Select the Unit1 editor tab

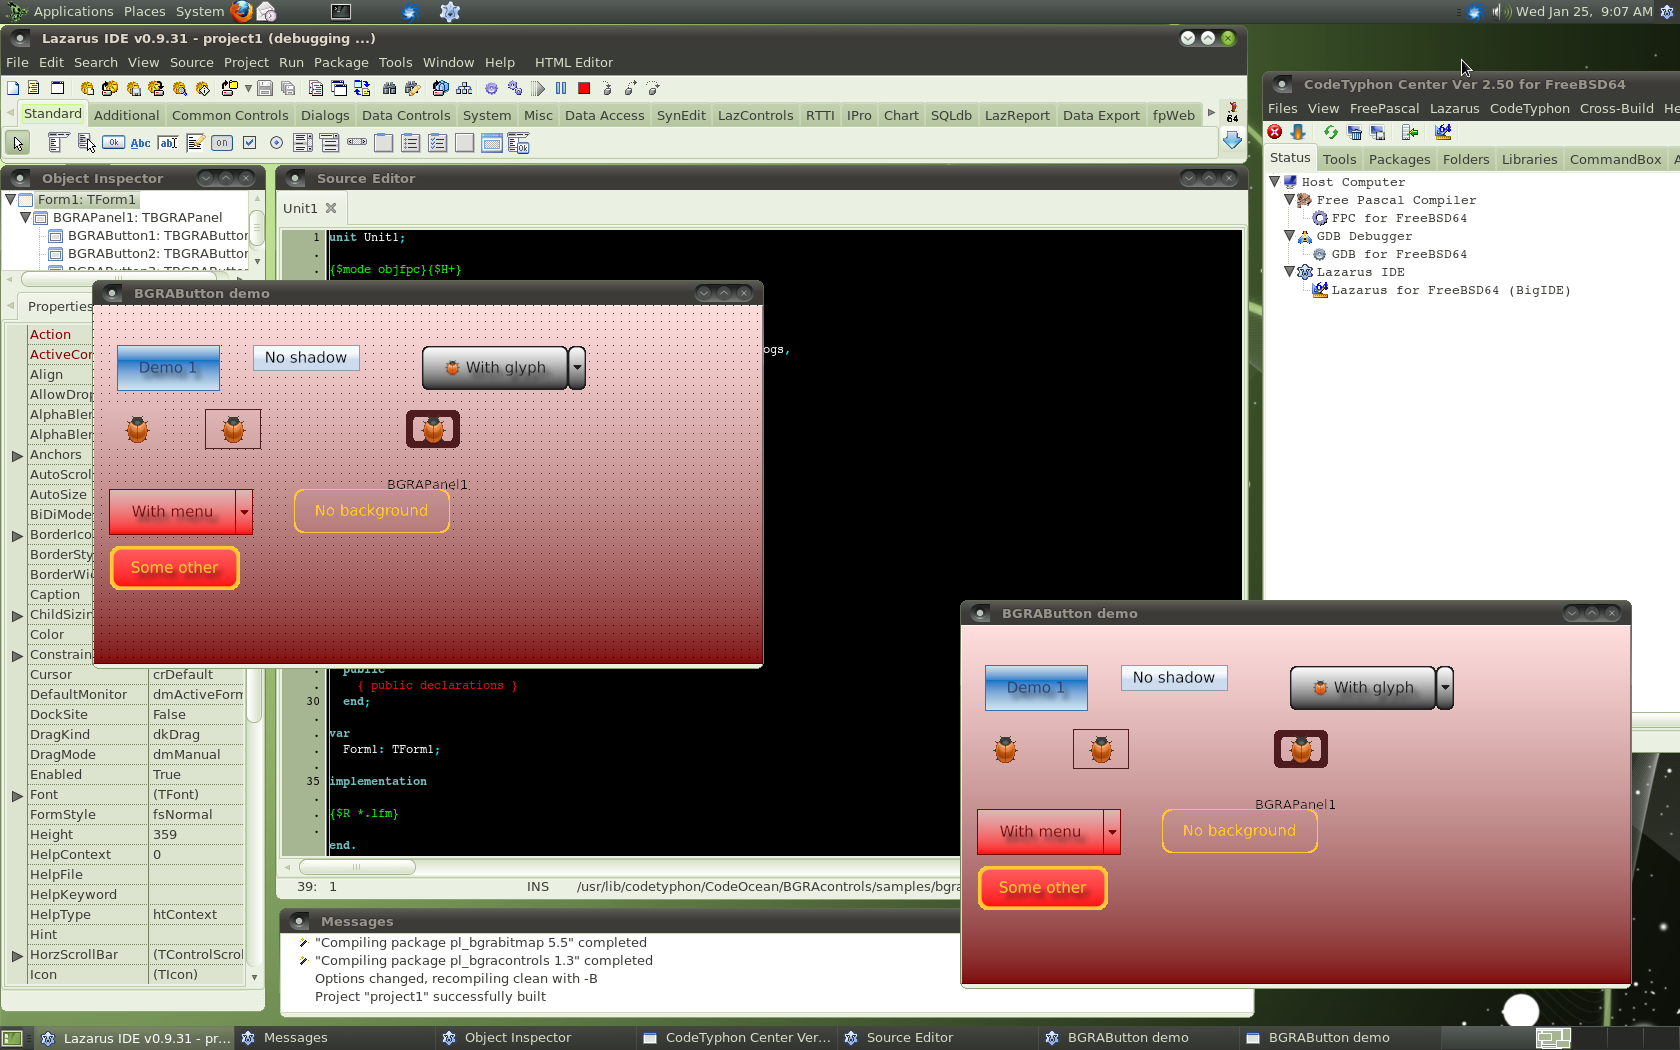coord(300,208)
